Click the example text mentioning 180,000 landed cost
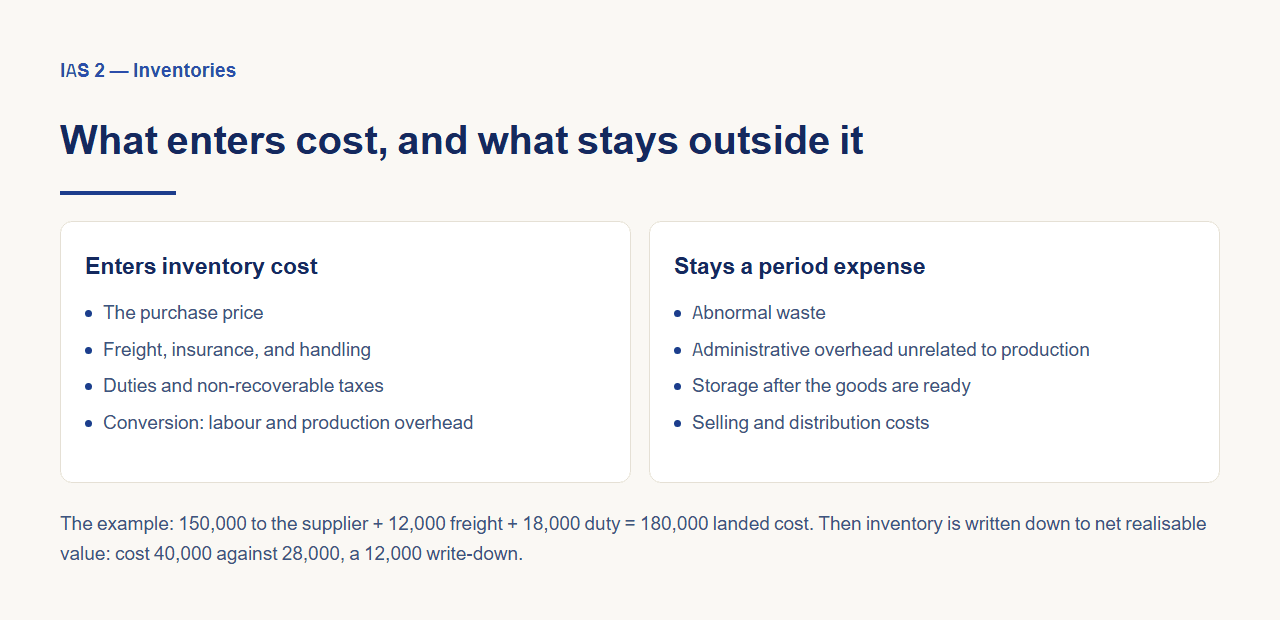 click(437, 524)
